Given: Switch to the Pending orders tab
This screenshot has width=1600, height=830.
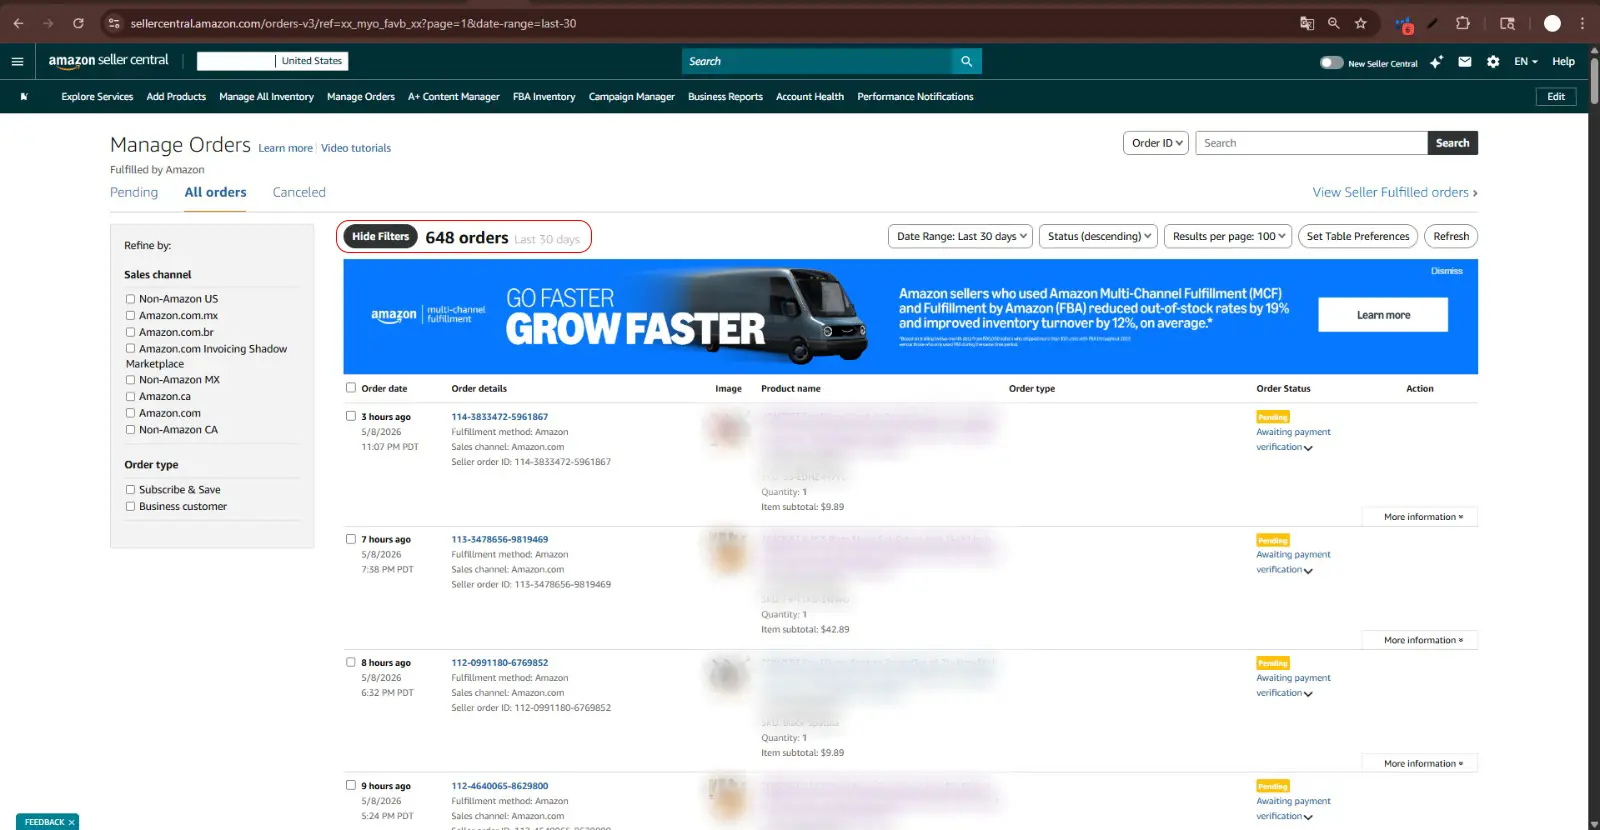Looking at the screenshot, I should [134, 192].
